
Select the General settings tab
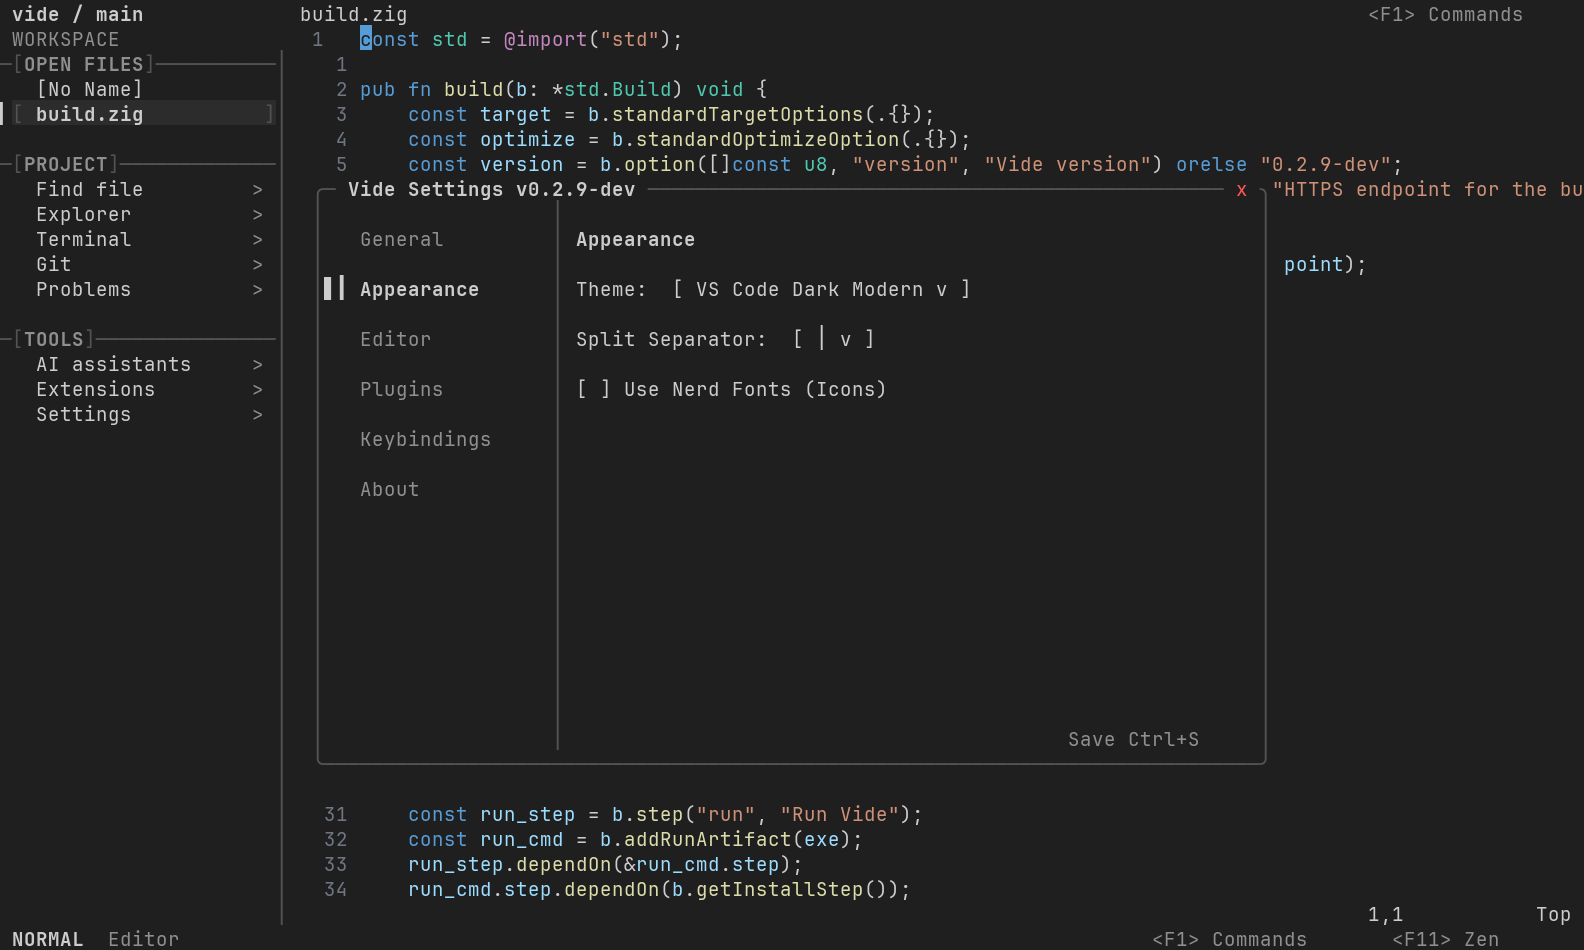pos(401,240)
